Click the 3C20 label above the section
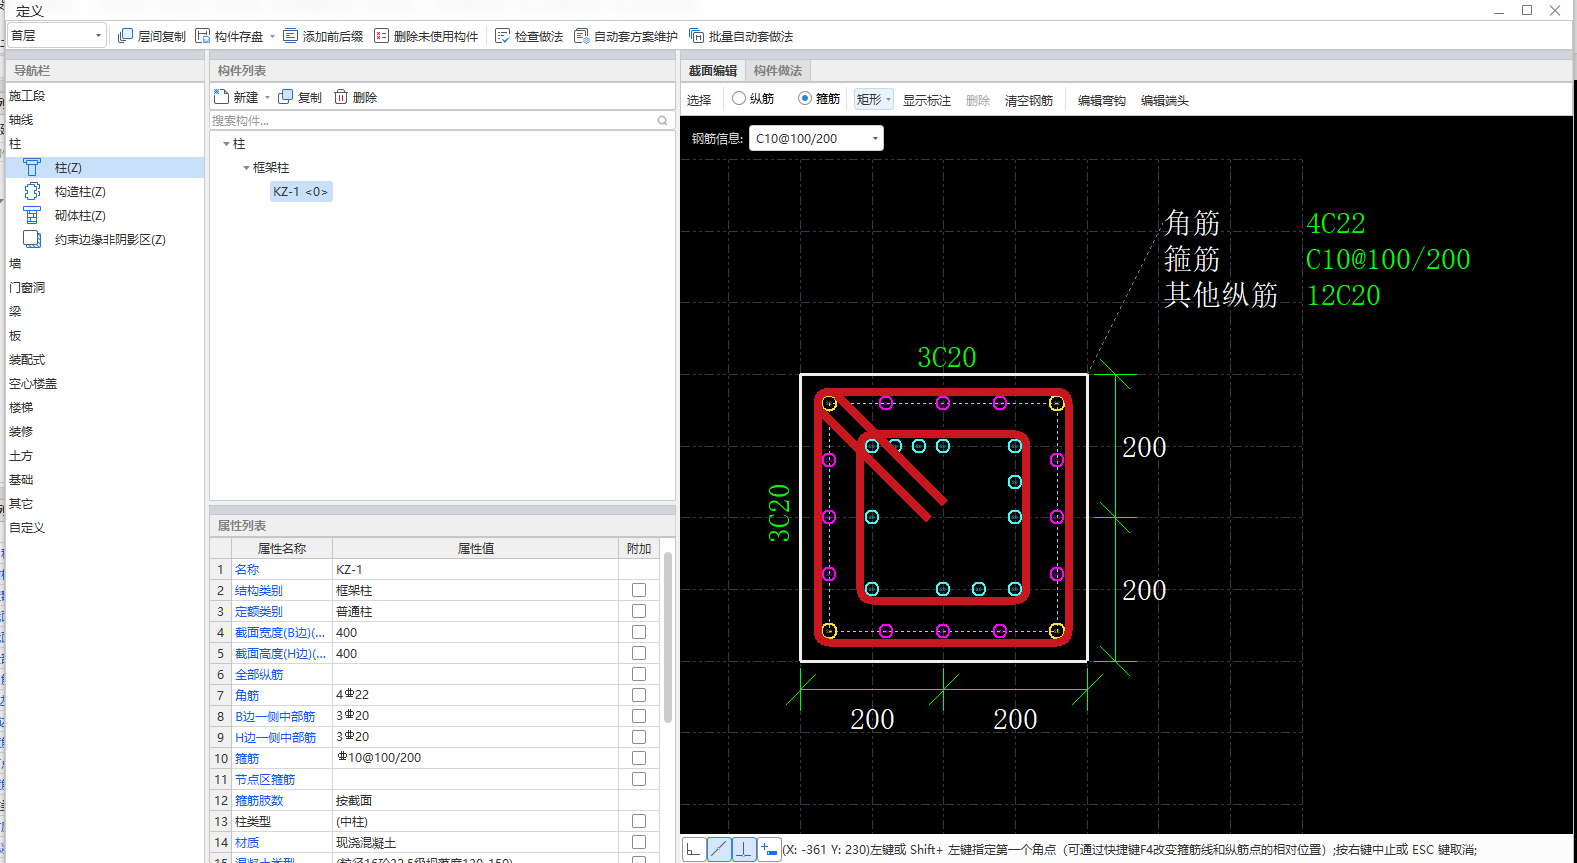 [947, 357]
